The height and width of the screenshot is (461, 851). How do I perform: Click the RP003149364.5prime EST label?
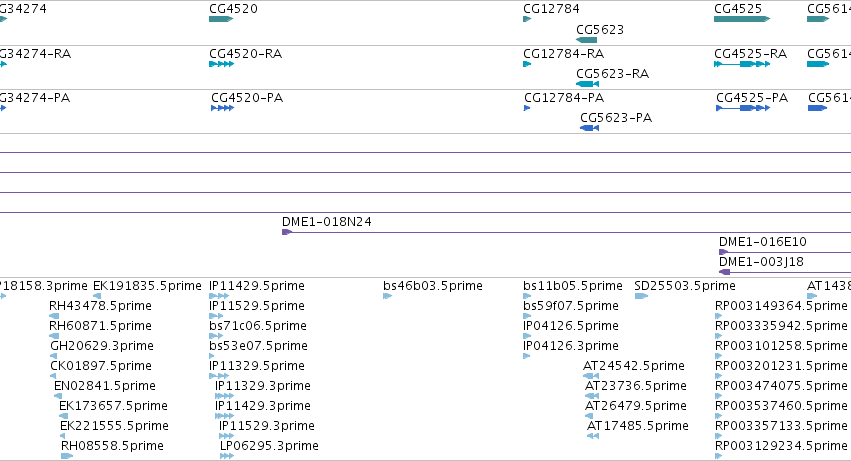(782, 306)
